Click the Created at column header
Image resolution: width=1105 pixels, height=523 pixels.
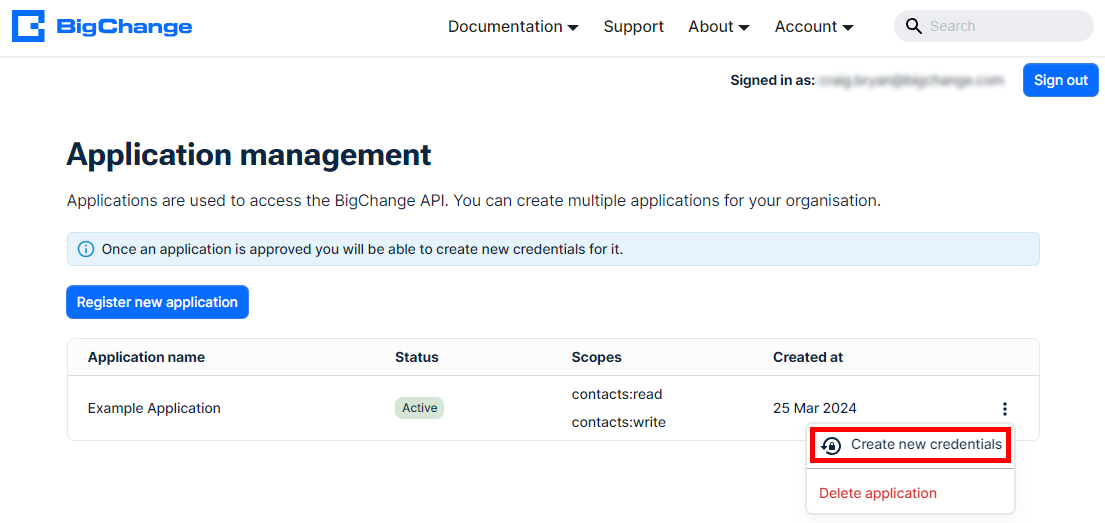coord(808,357)
